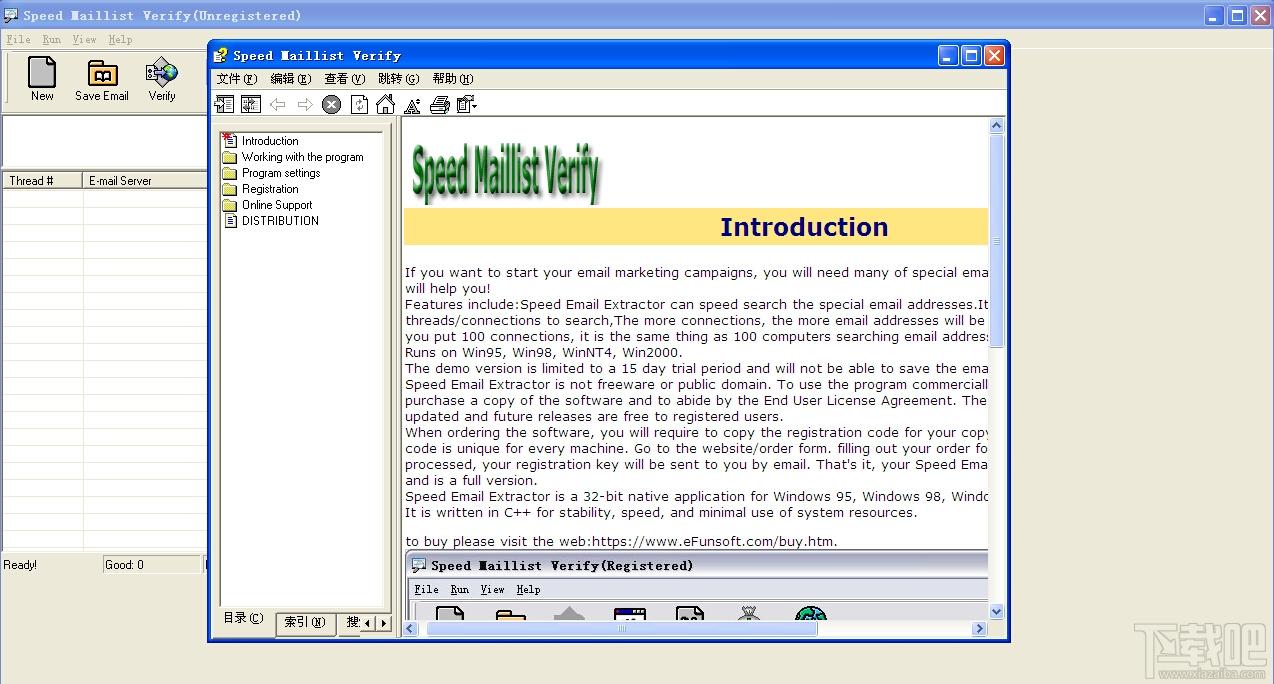This screenshot has width=1274, height=684.
Task: Click the Forward arrow in help toolbar
Action: click(x=305, y=104)
